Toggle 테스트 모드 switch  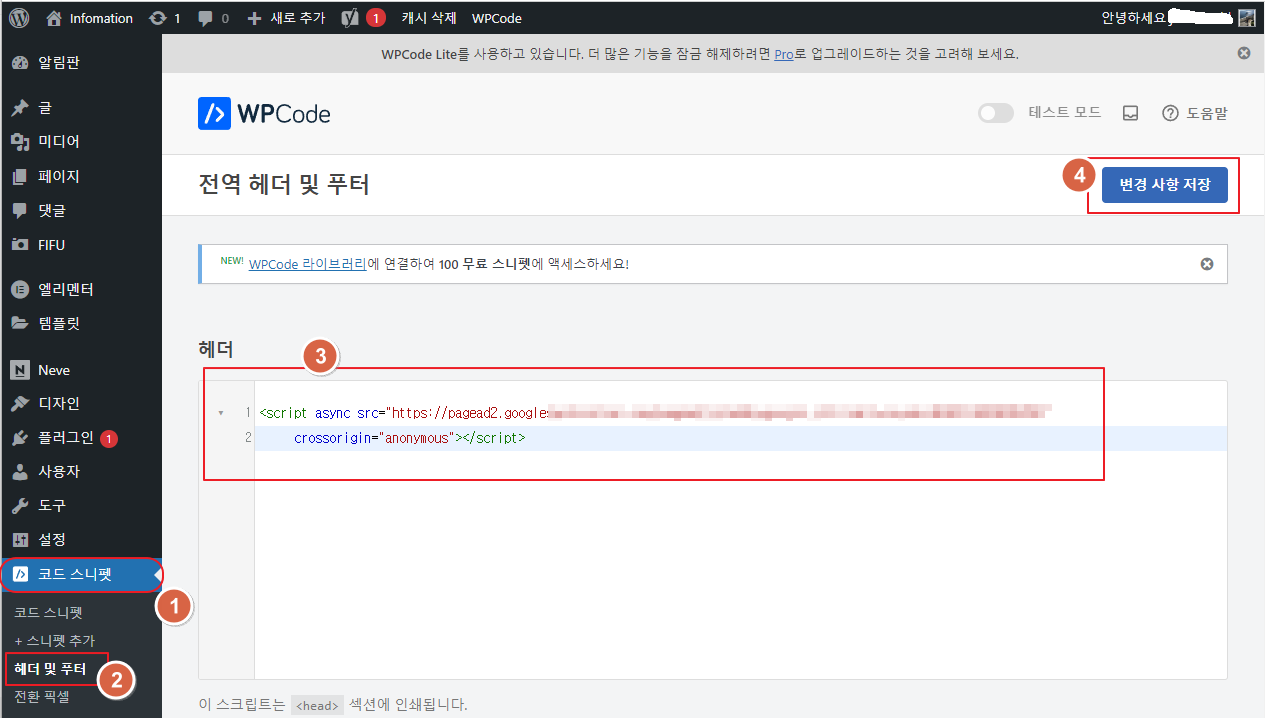click(996, 113)
